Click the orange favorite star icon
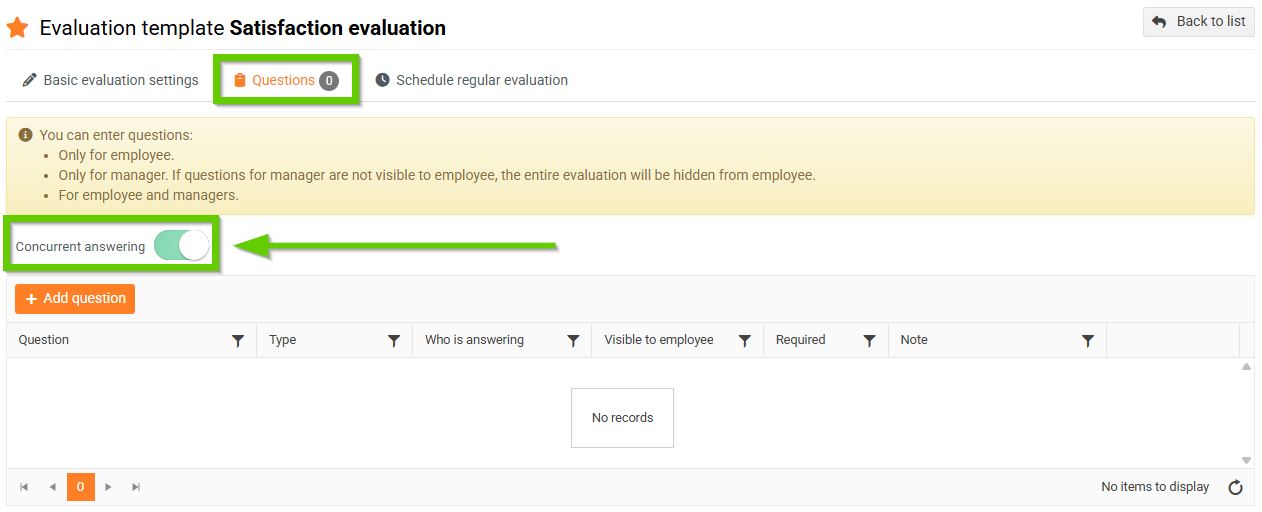The width and height of the screenshot is (1262, 512). pyautogui.click(x=17, y=28)
